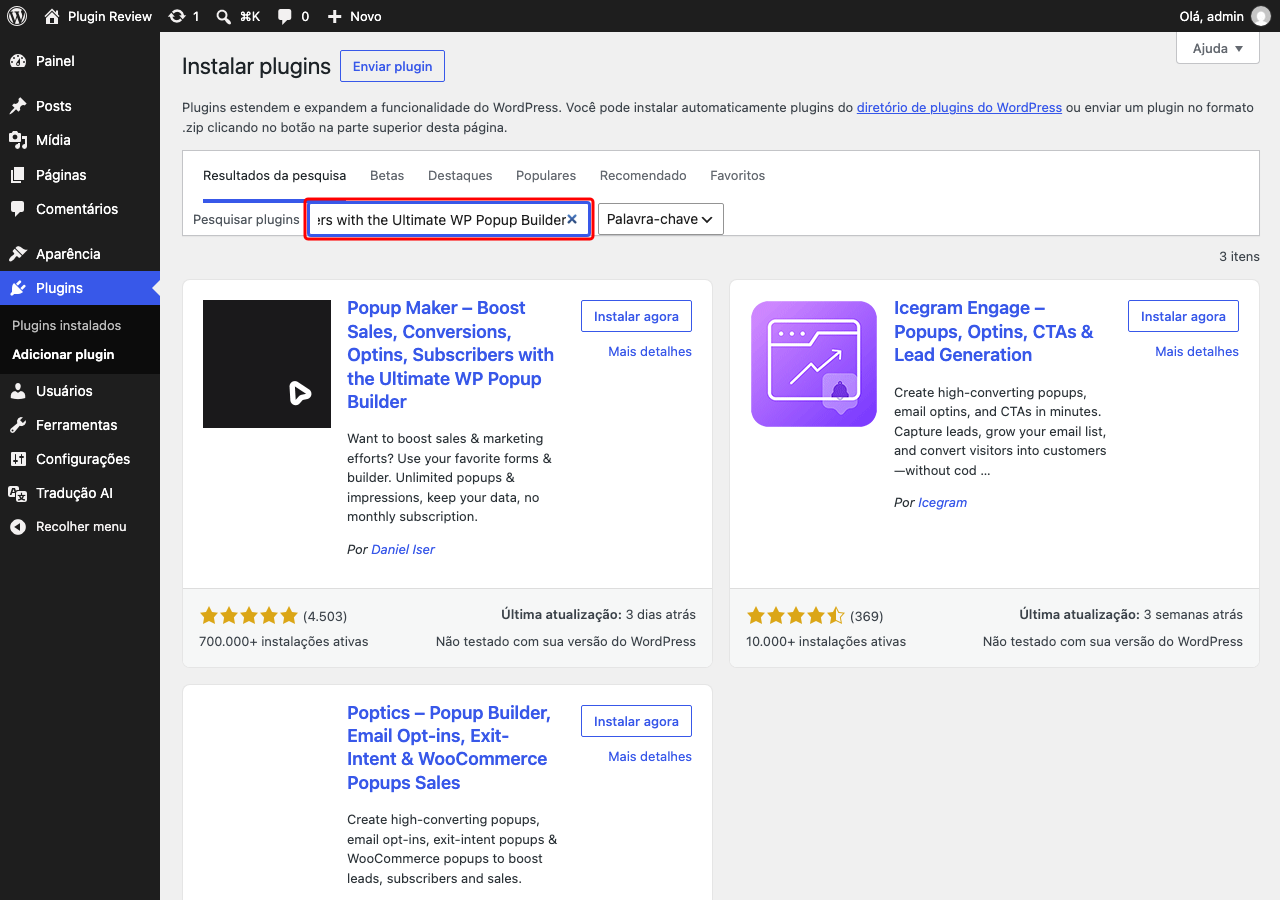Click the Popup Maker plugin thumbnail
The width and height of the screenshot is (1280, 900).
[x=267, y=364]
